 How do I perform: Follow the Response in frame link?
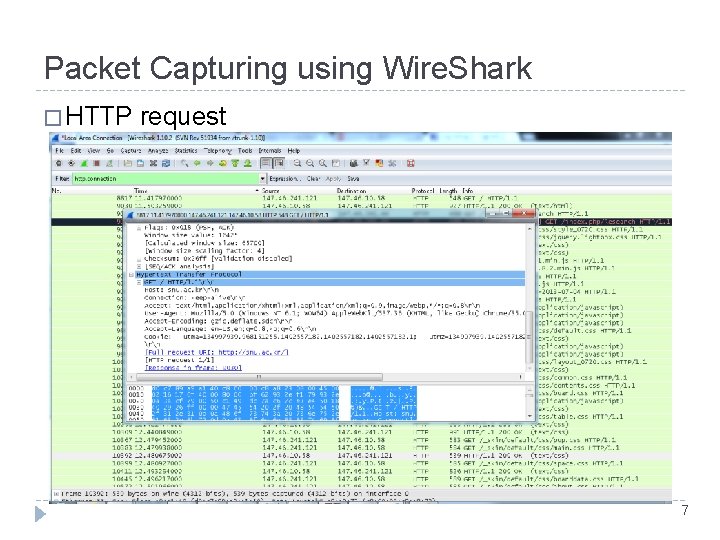193,368
